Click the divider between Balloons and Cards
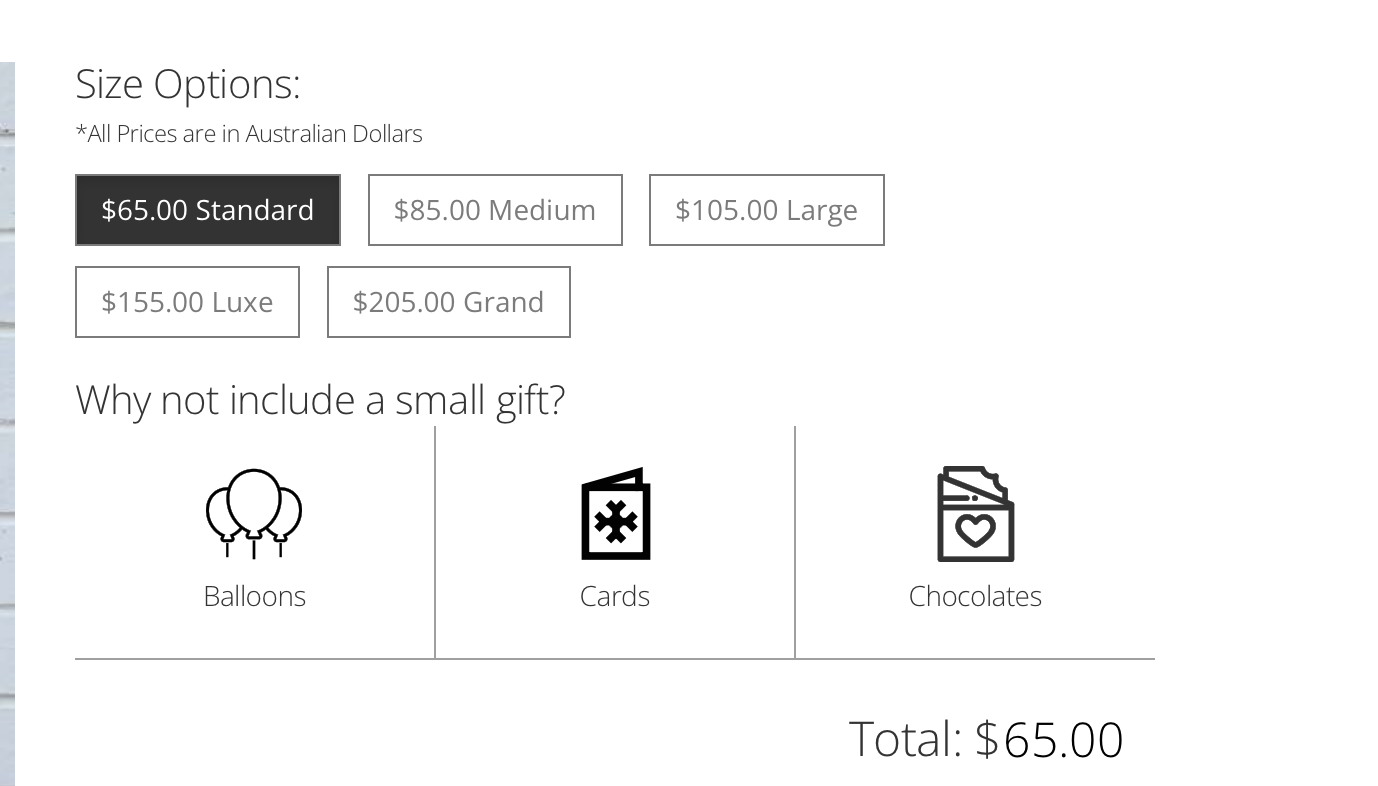Screen dimensions: 1378x786 tap(435, 542)
